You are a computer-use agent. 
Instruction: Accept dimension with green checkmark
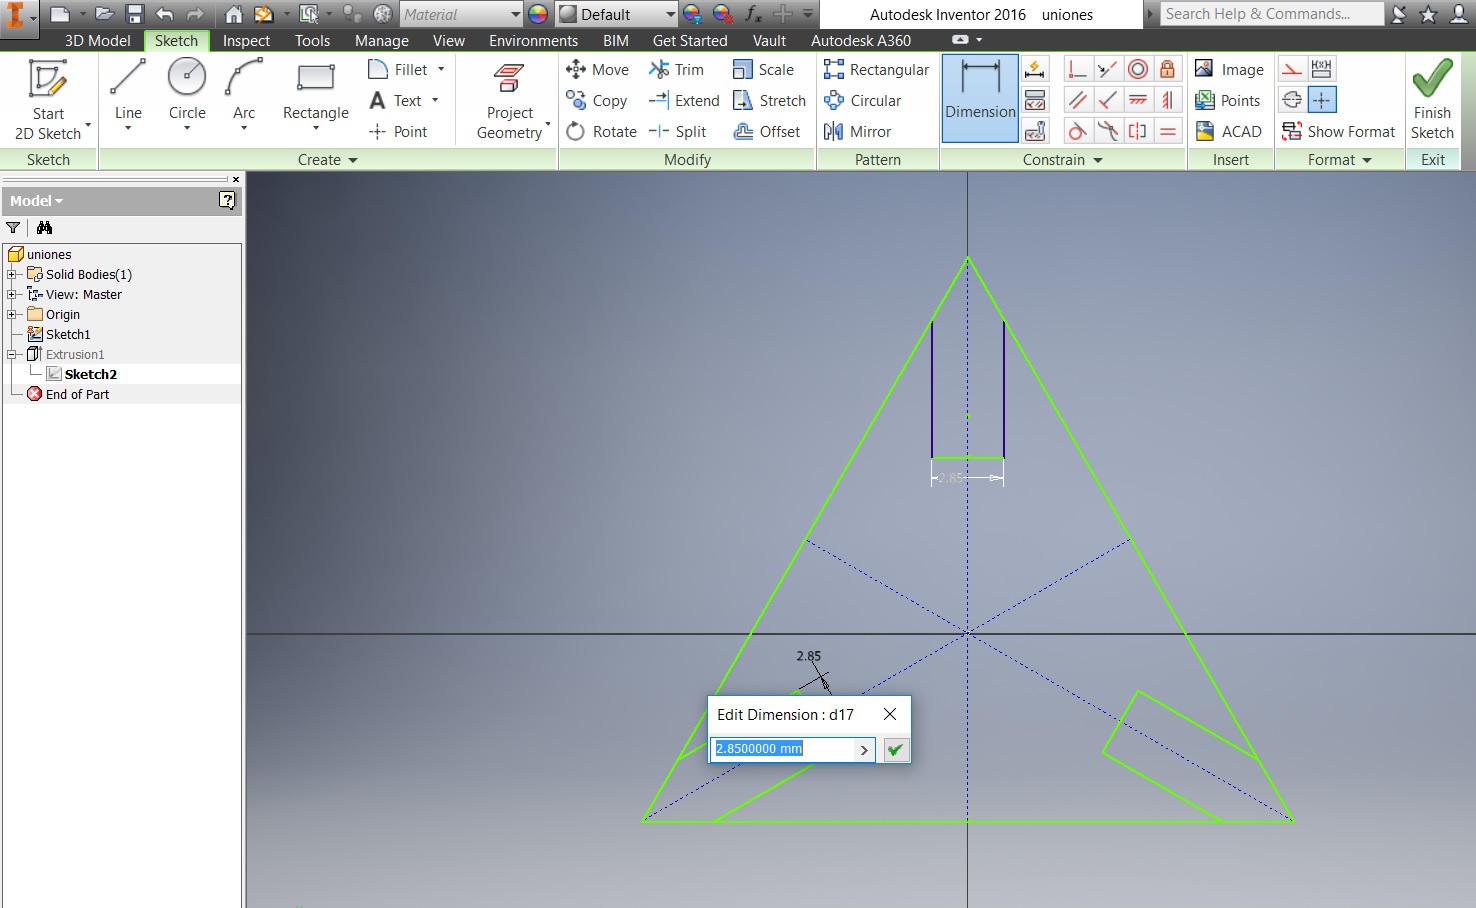pyautogui.click(x=895, y=749)
